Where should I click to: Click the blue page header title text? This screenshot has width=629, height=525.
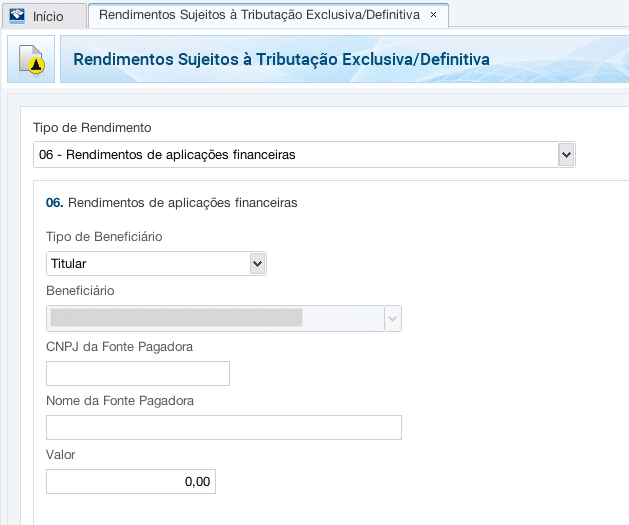pos(281,60)
